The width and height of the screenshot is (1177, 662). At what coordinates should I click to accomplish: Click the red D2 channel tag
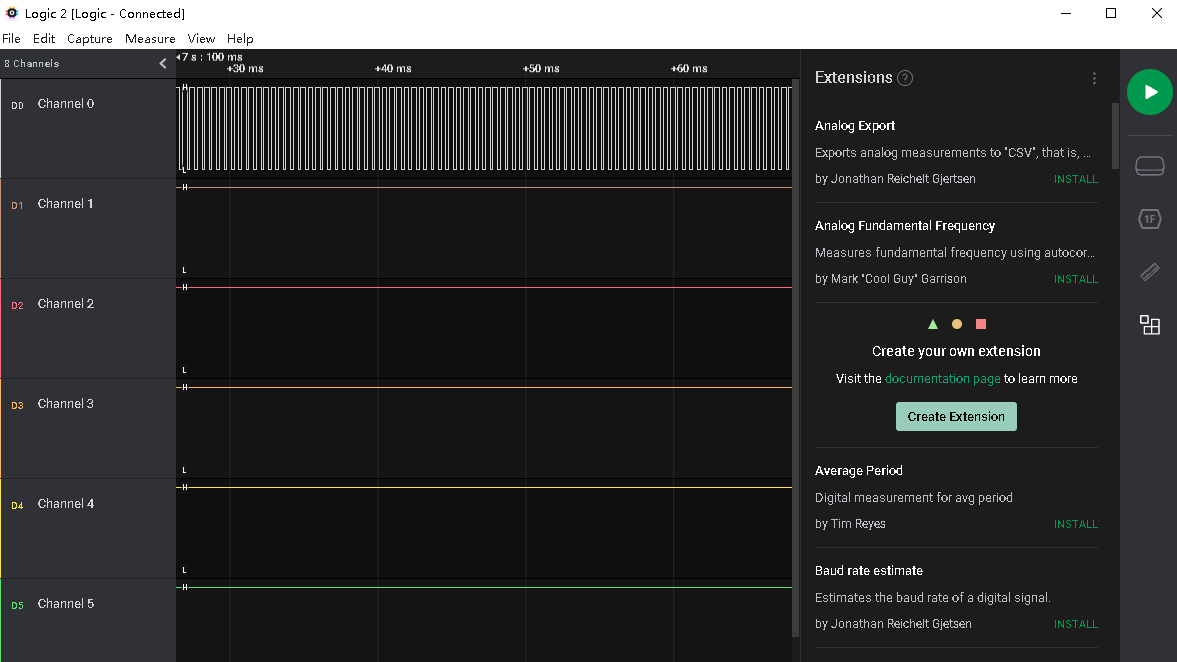pyautogui.click(x=17, y=305)
